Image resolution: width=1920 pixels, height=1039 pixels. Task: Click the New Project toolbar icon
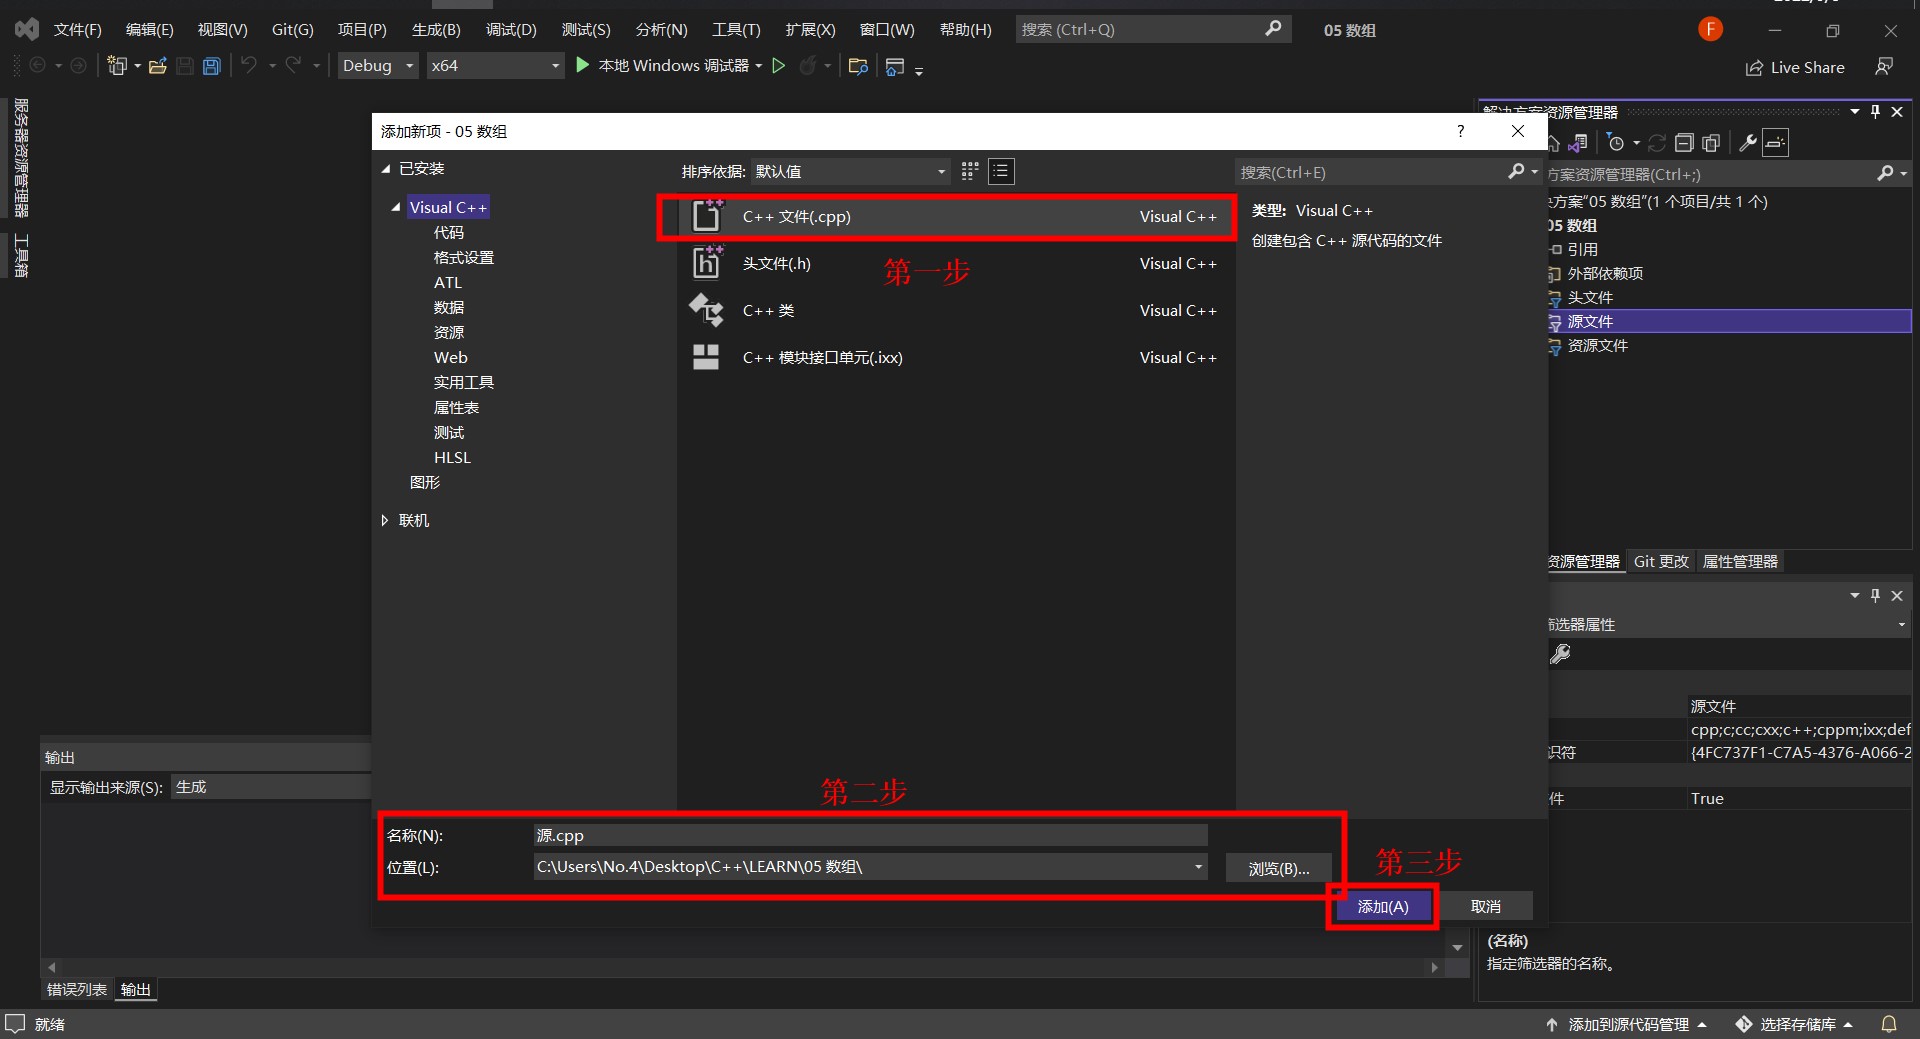(x=118, y=66)
